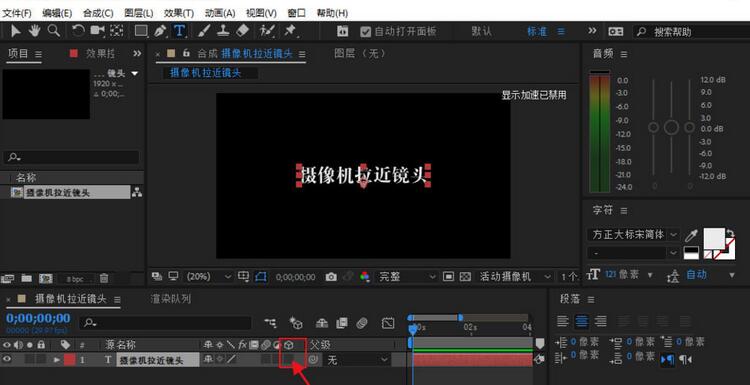
Task: Select the Rectangle shape tool
Action: (x=141, y=31)
